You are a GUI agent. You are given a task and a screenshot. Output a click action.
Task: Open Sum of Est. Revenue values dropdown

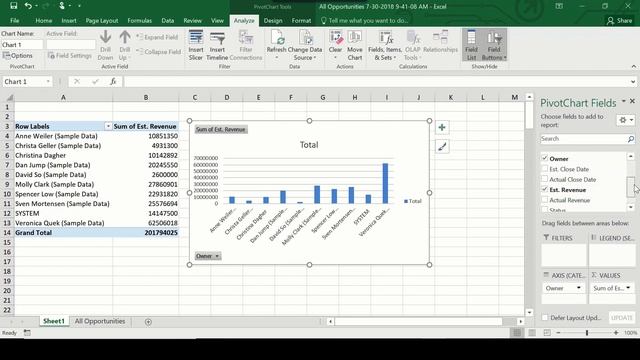[628, 288]
